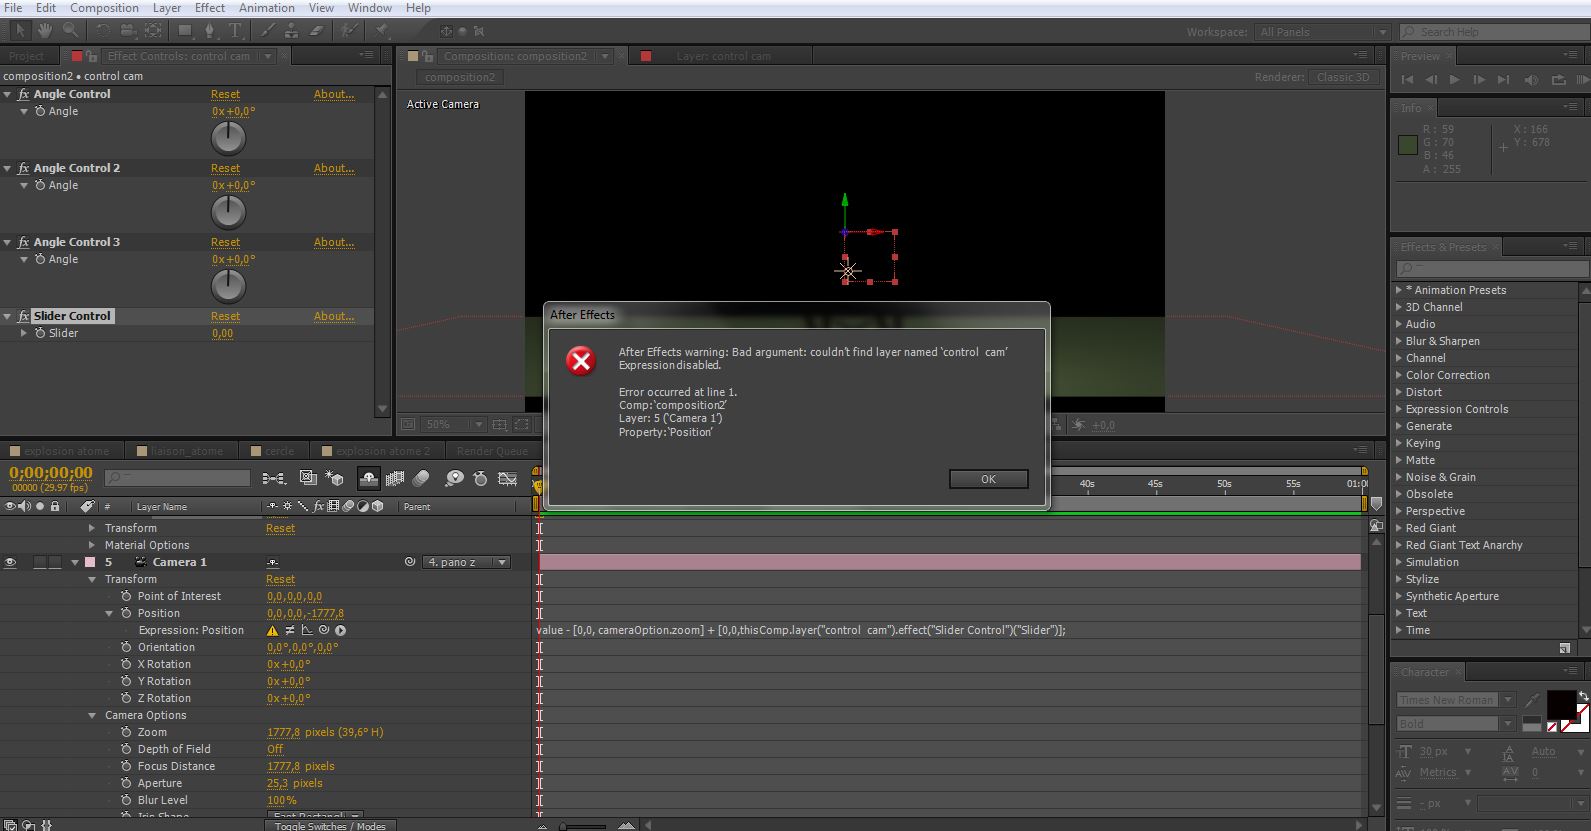Collapse the Camera 1 layer twirl arrow

tap(75, 562)
